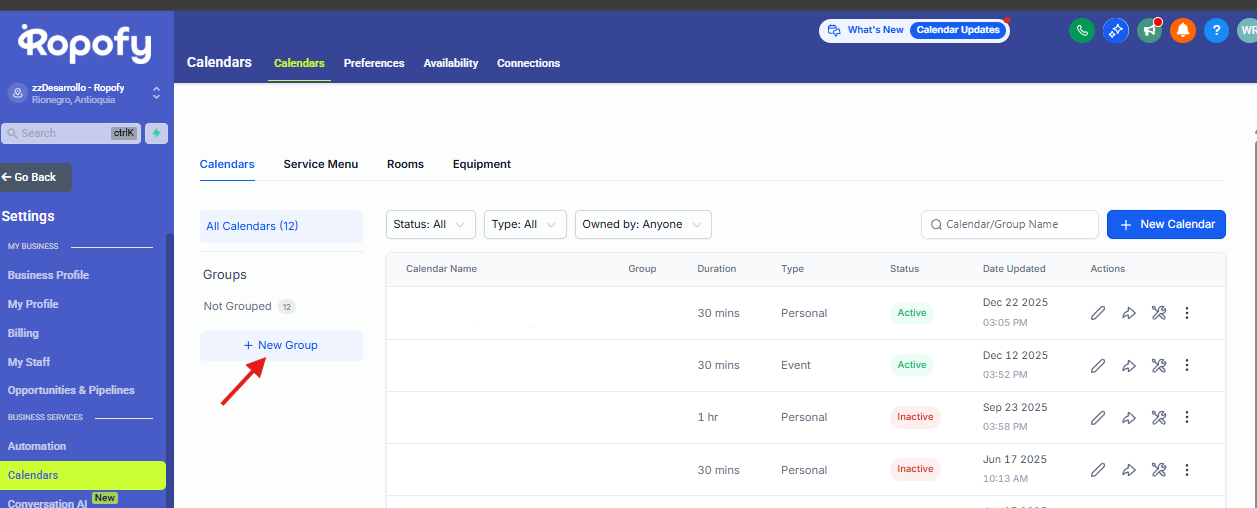This screenshot has height=508, width=1257.
Task: Click the green lightning quick actions button
Action: pyautogui.click(x=156, y=133)
